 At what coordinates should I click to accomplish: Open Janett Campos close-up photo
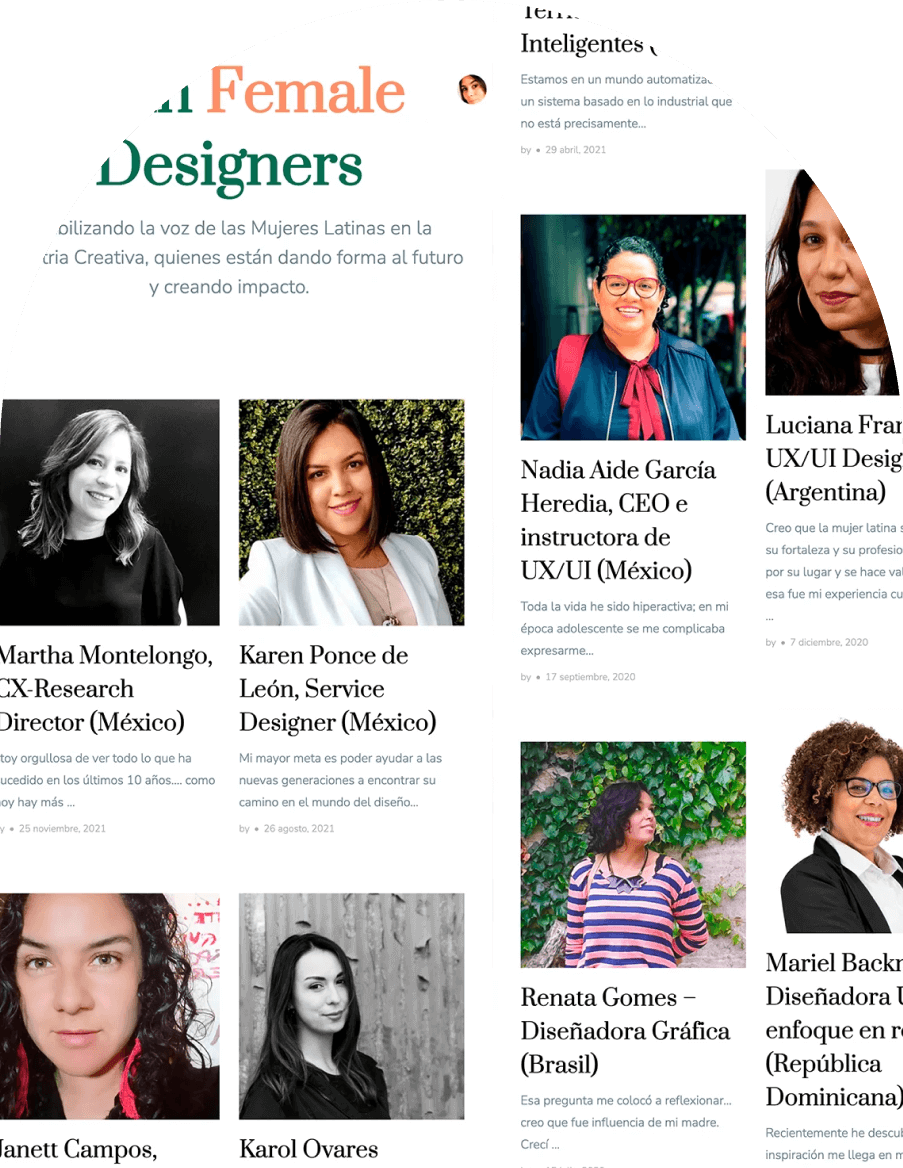(110, 1006)
